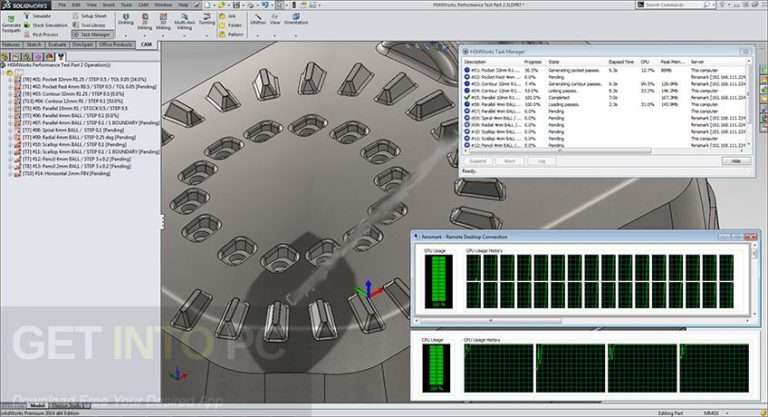Run the Simulate command
The width and height of the screenshot is (768, 417).
tap(37, 16)
